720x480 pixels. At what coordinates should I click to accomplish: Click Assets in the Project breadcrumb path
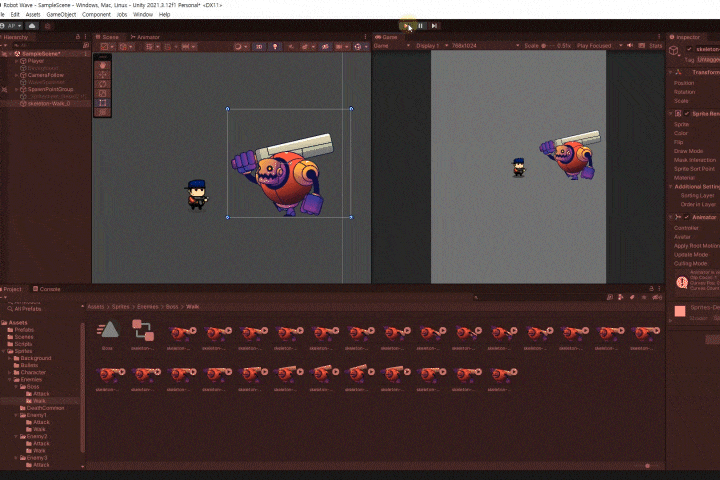(96, 306)
